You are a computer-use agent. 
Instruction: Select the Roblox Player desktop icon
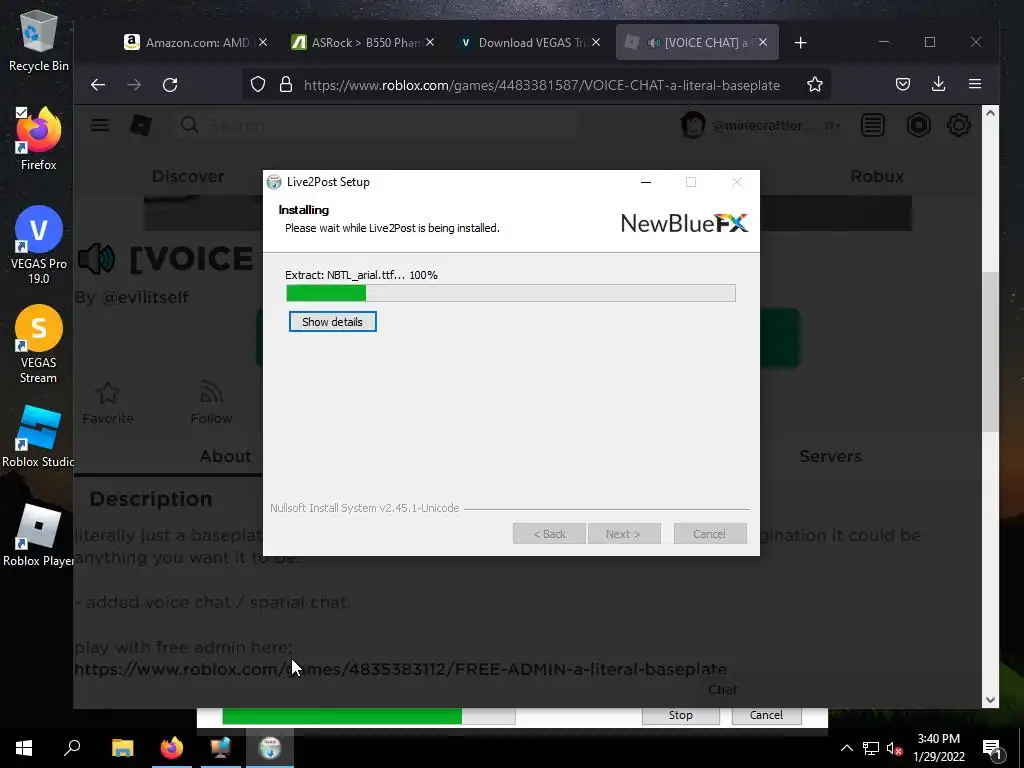[38, 535]
